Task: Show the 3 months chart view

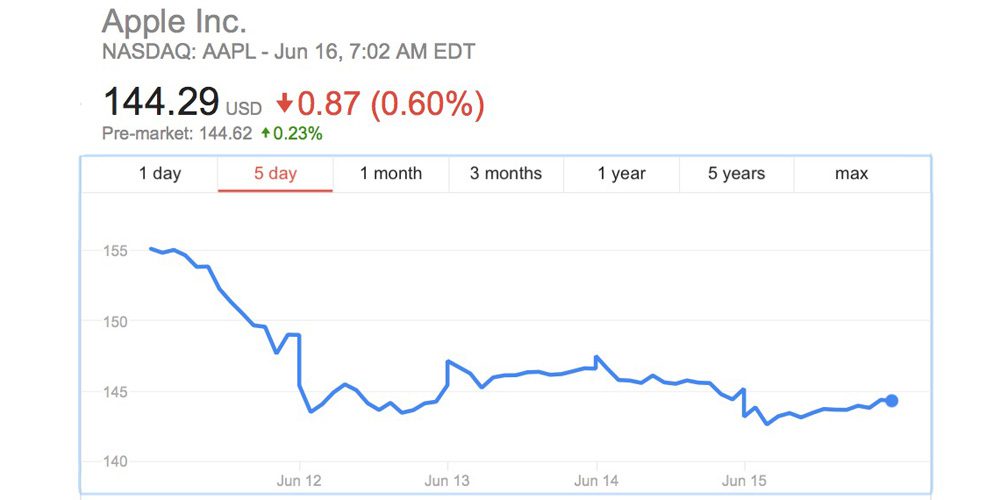Action: pos(506,174)
